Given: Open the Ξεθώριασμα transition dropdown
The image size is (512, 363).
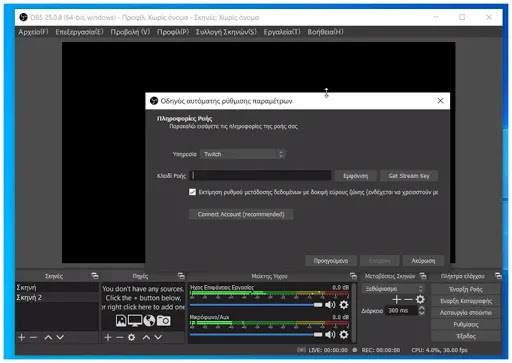Looking at the screenshot, I should click(393, 289).
